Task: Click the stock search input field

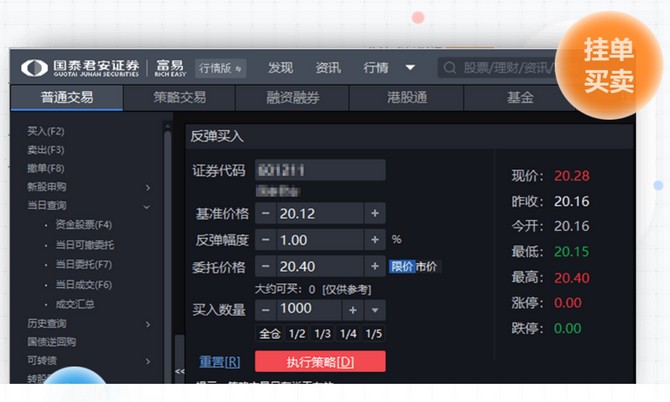Action: [498, 67]
